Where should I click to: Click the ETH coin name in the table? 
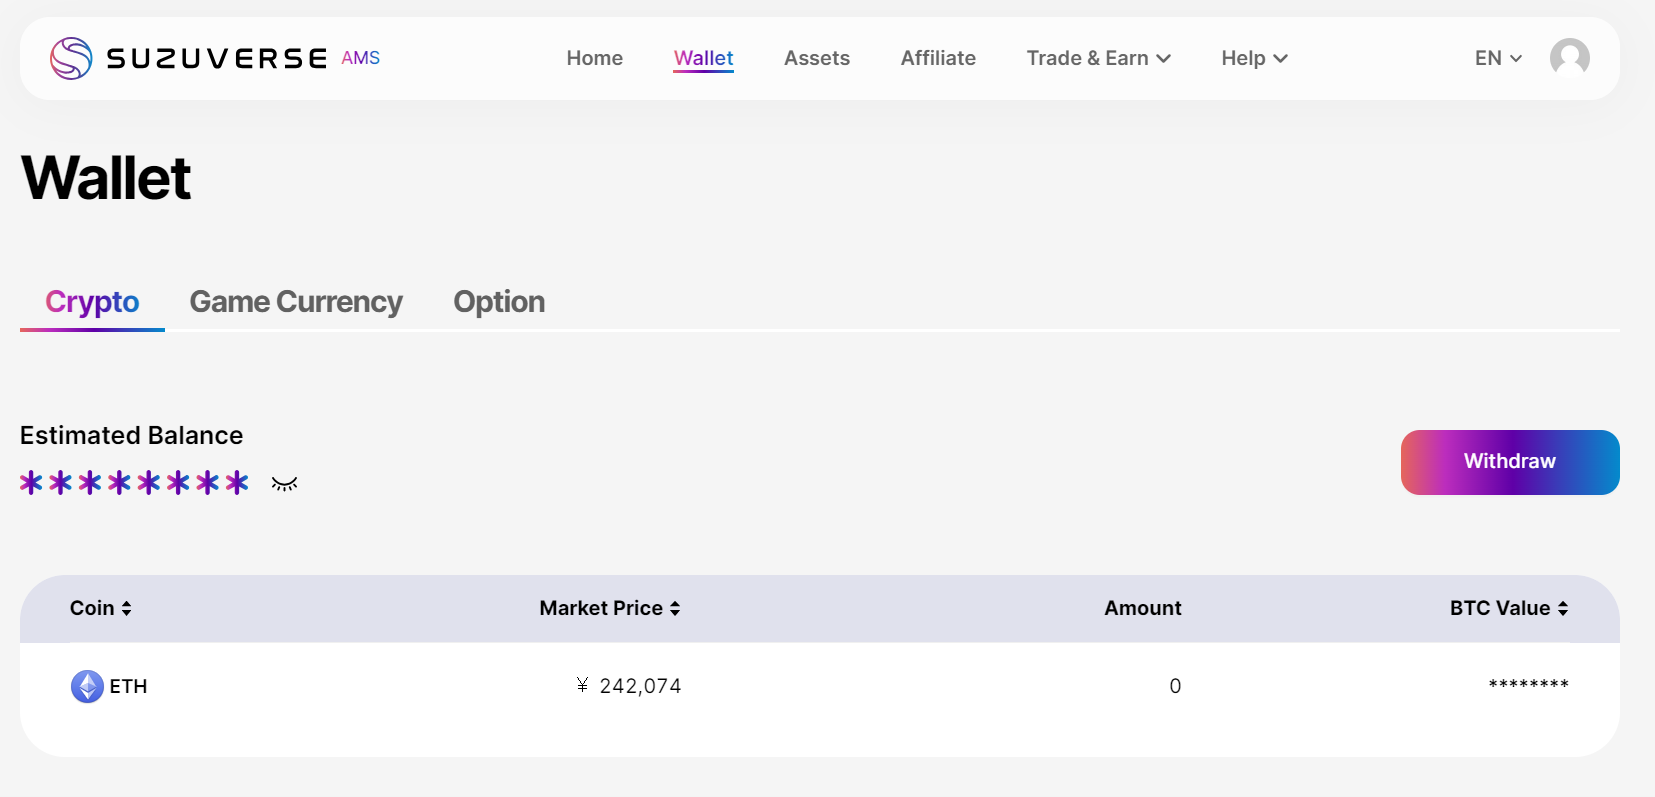[x=128, y=686]
